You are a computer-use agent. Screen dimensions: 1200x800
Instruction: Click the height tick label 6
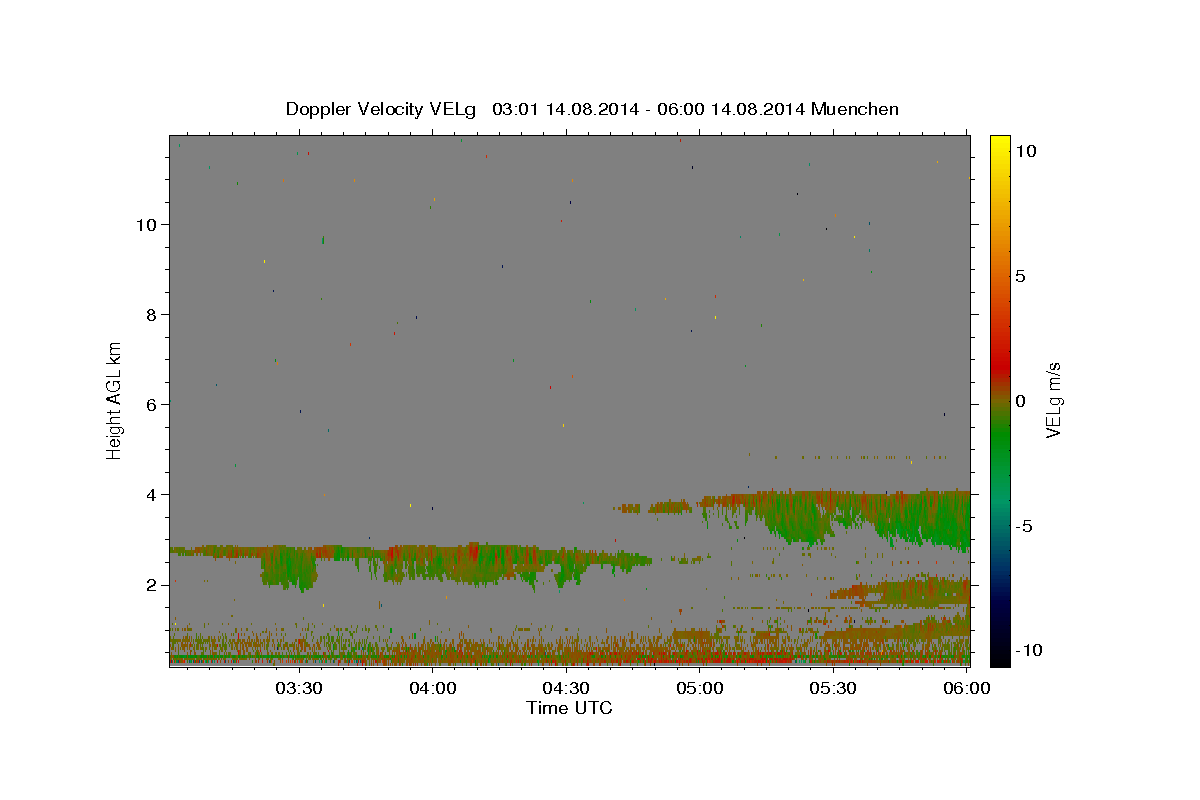(151, 405)
